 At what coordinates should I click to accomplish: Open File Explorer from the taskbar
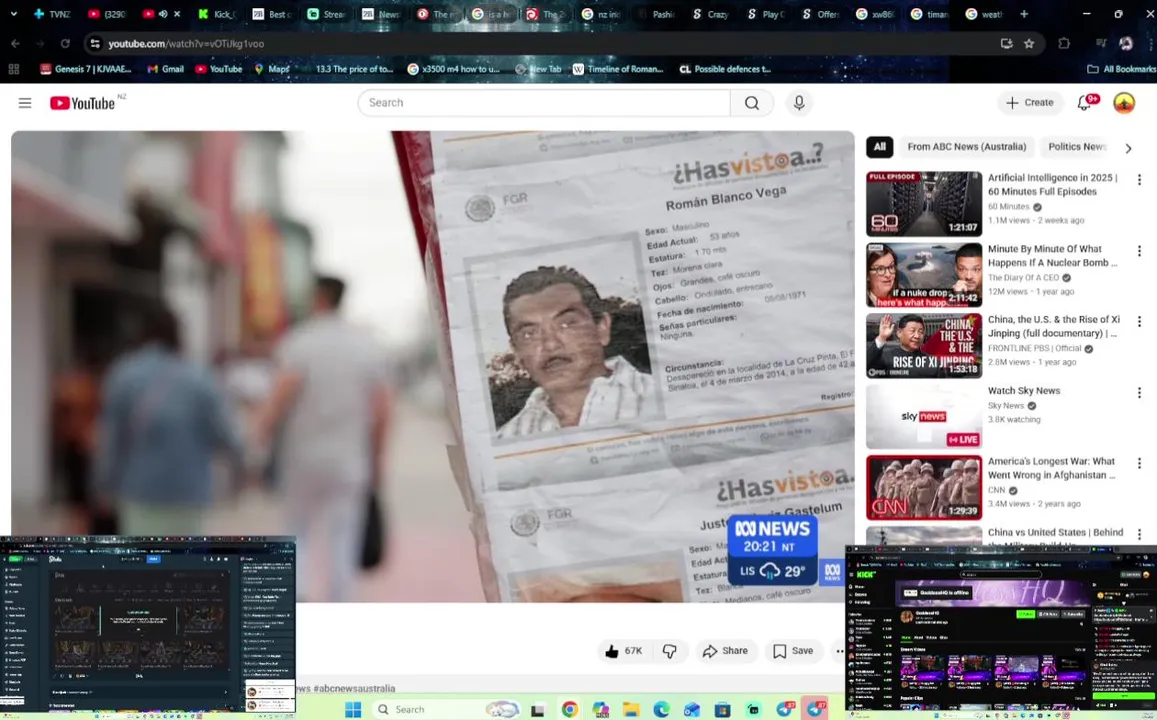pos(631,710)
